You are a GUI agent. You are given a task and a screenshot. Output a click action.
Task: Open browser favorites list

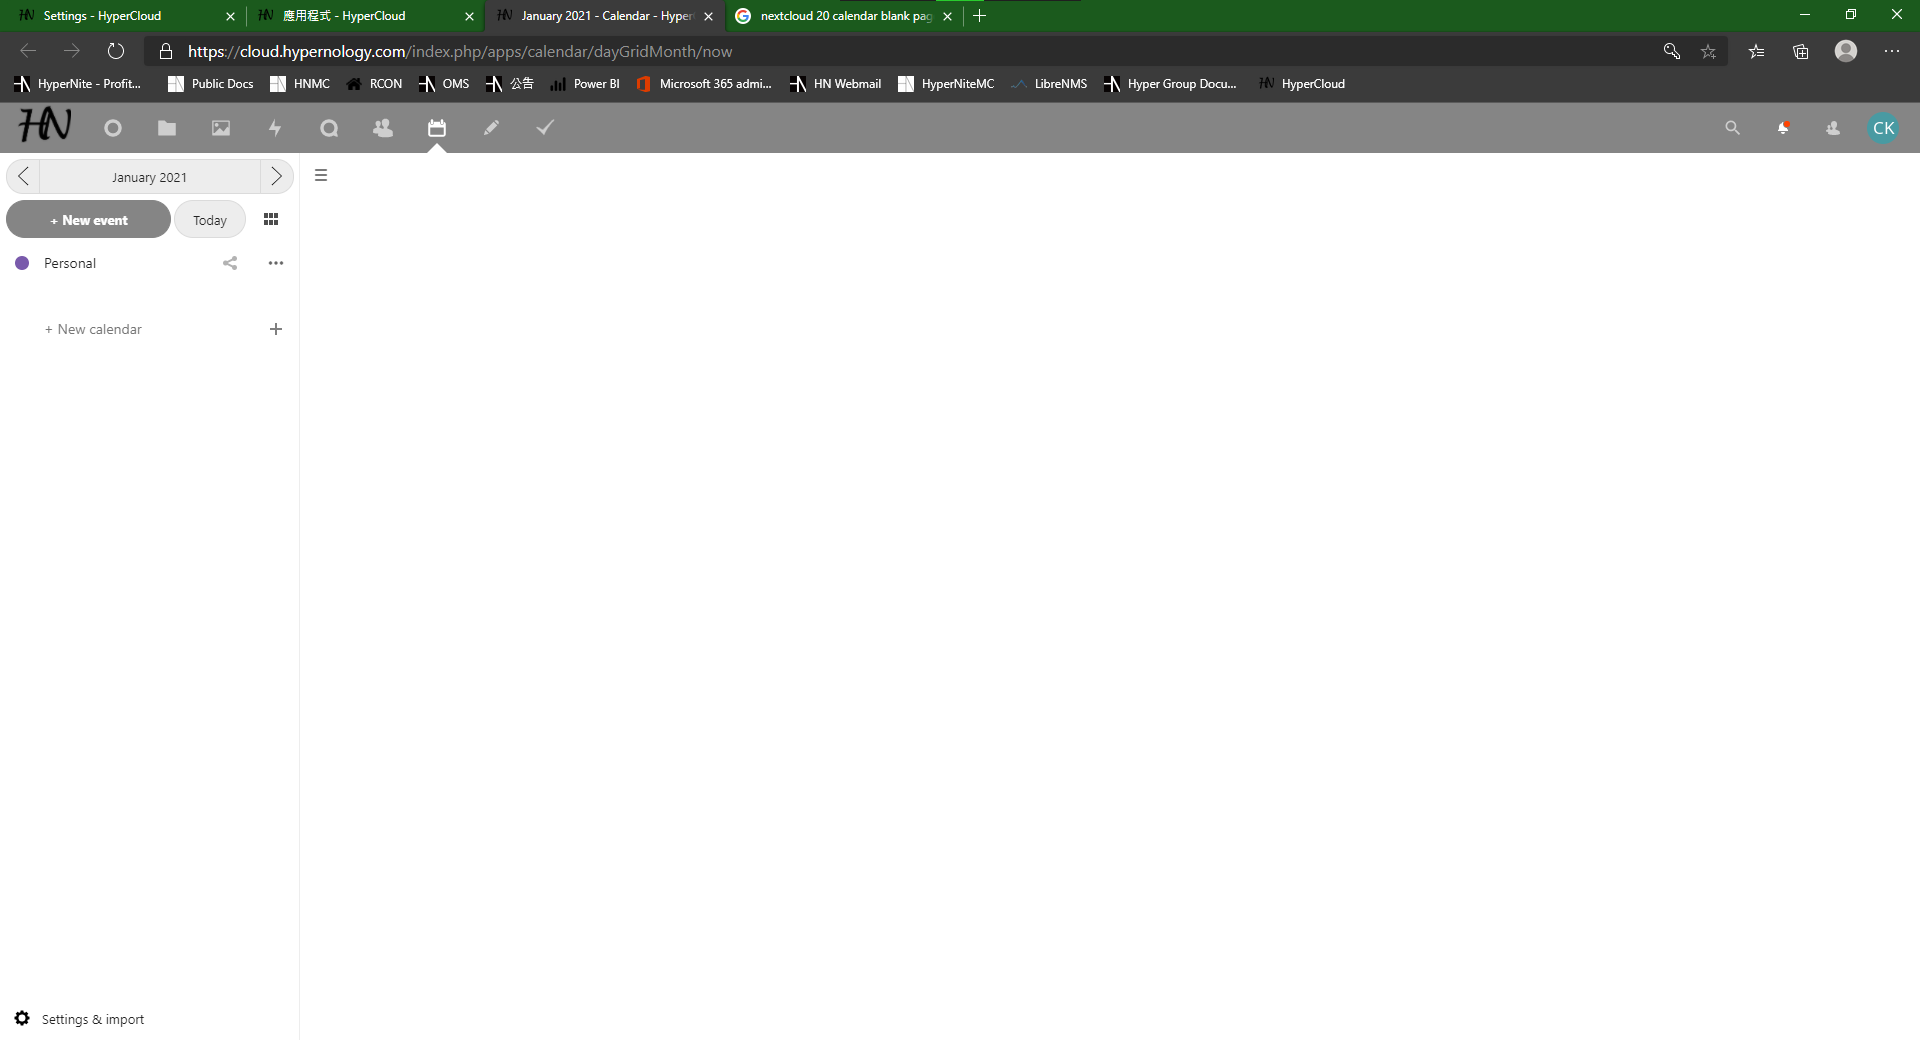click(1756, 51)
